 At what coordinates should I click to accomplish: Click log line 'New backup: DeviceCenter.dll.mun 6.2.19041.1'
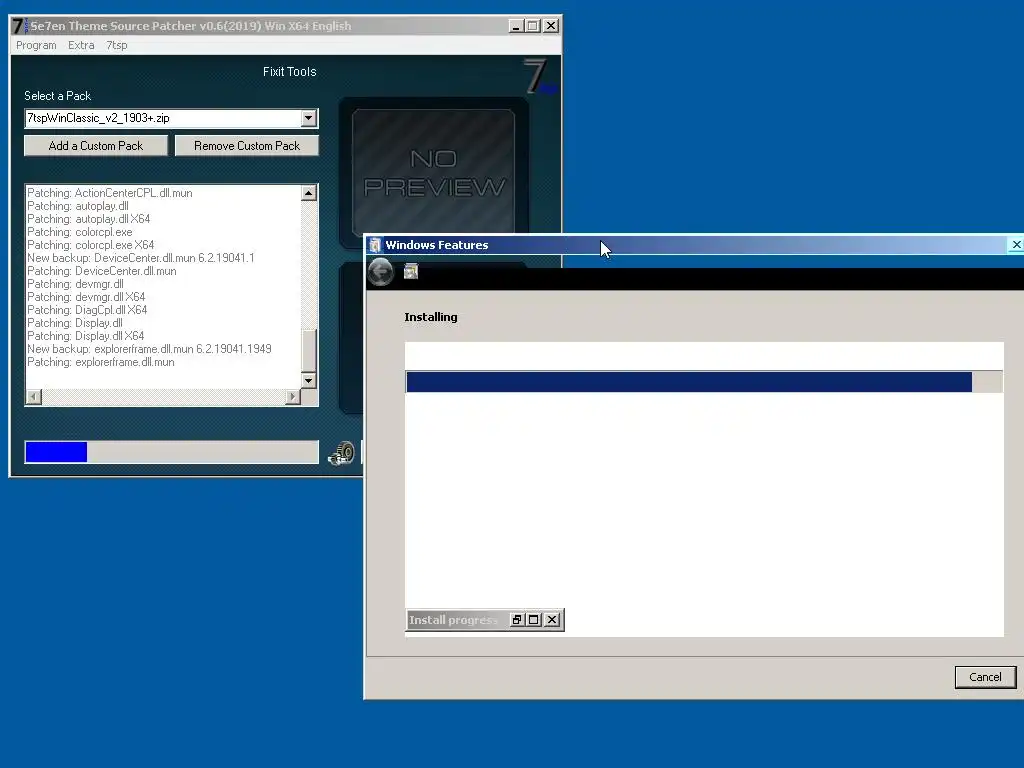coord(140,258)
